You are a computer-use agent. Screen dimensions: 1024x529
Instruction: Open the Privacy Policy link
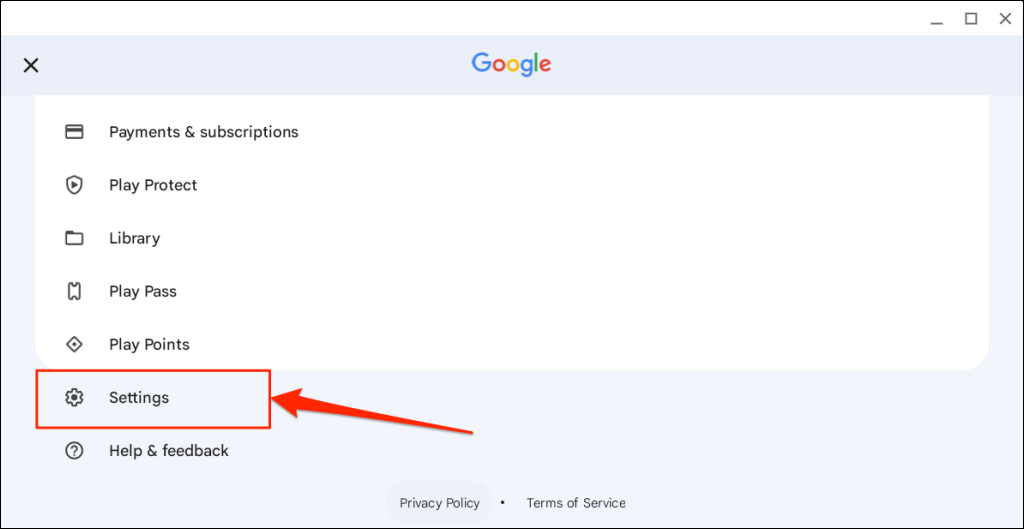point(439,503)
